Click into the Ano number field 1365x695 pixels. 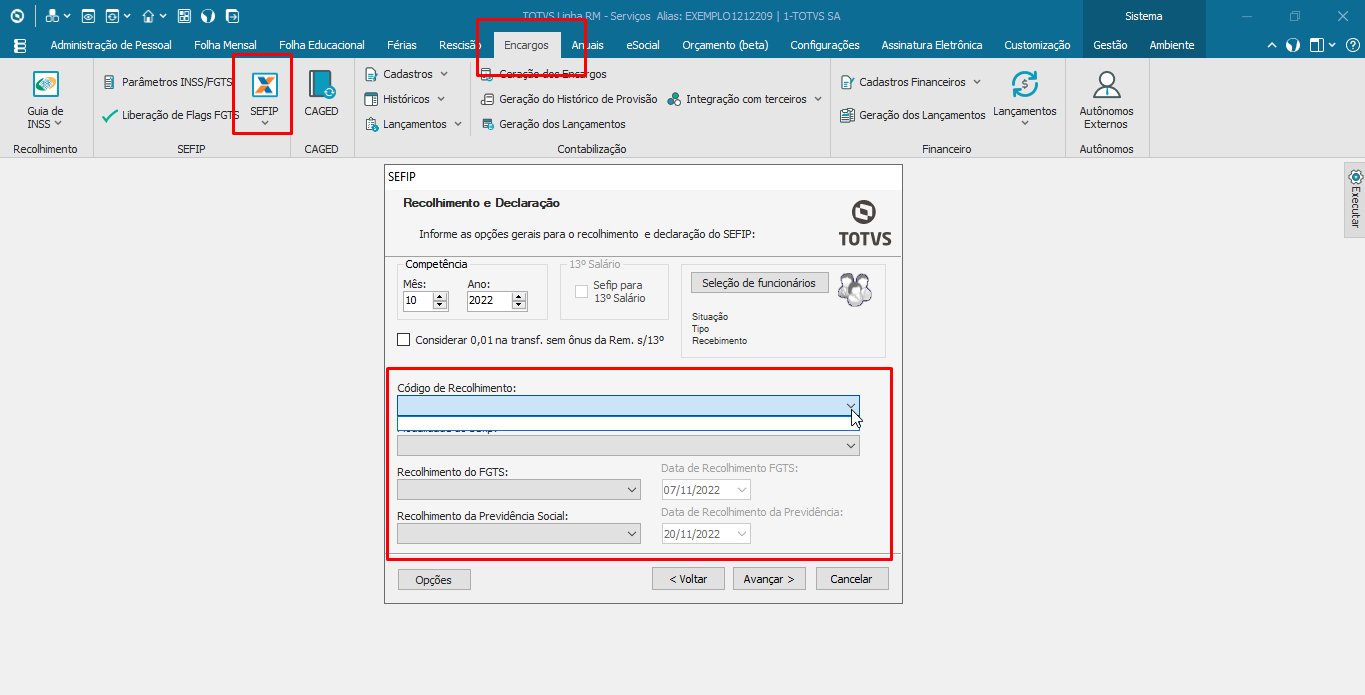pos(489,300)
